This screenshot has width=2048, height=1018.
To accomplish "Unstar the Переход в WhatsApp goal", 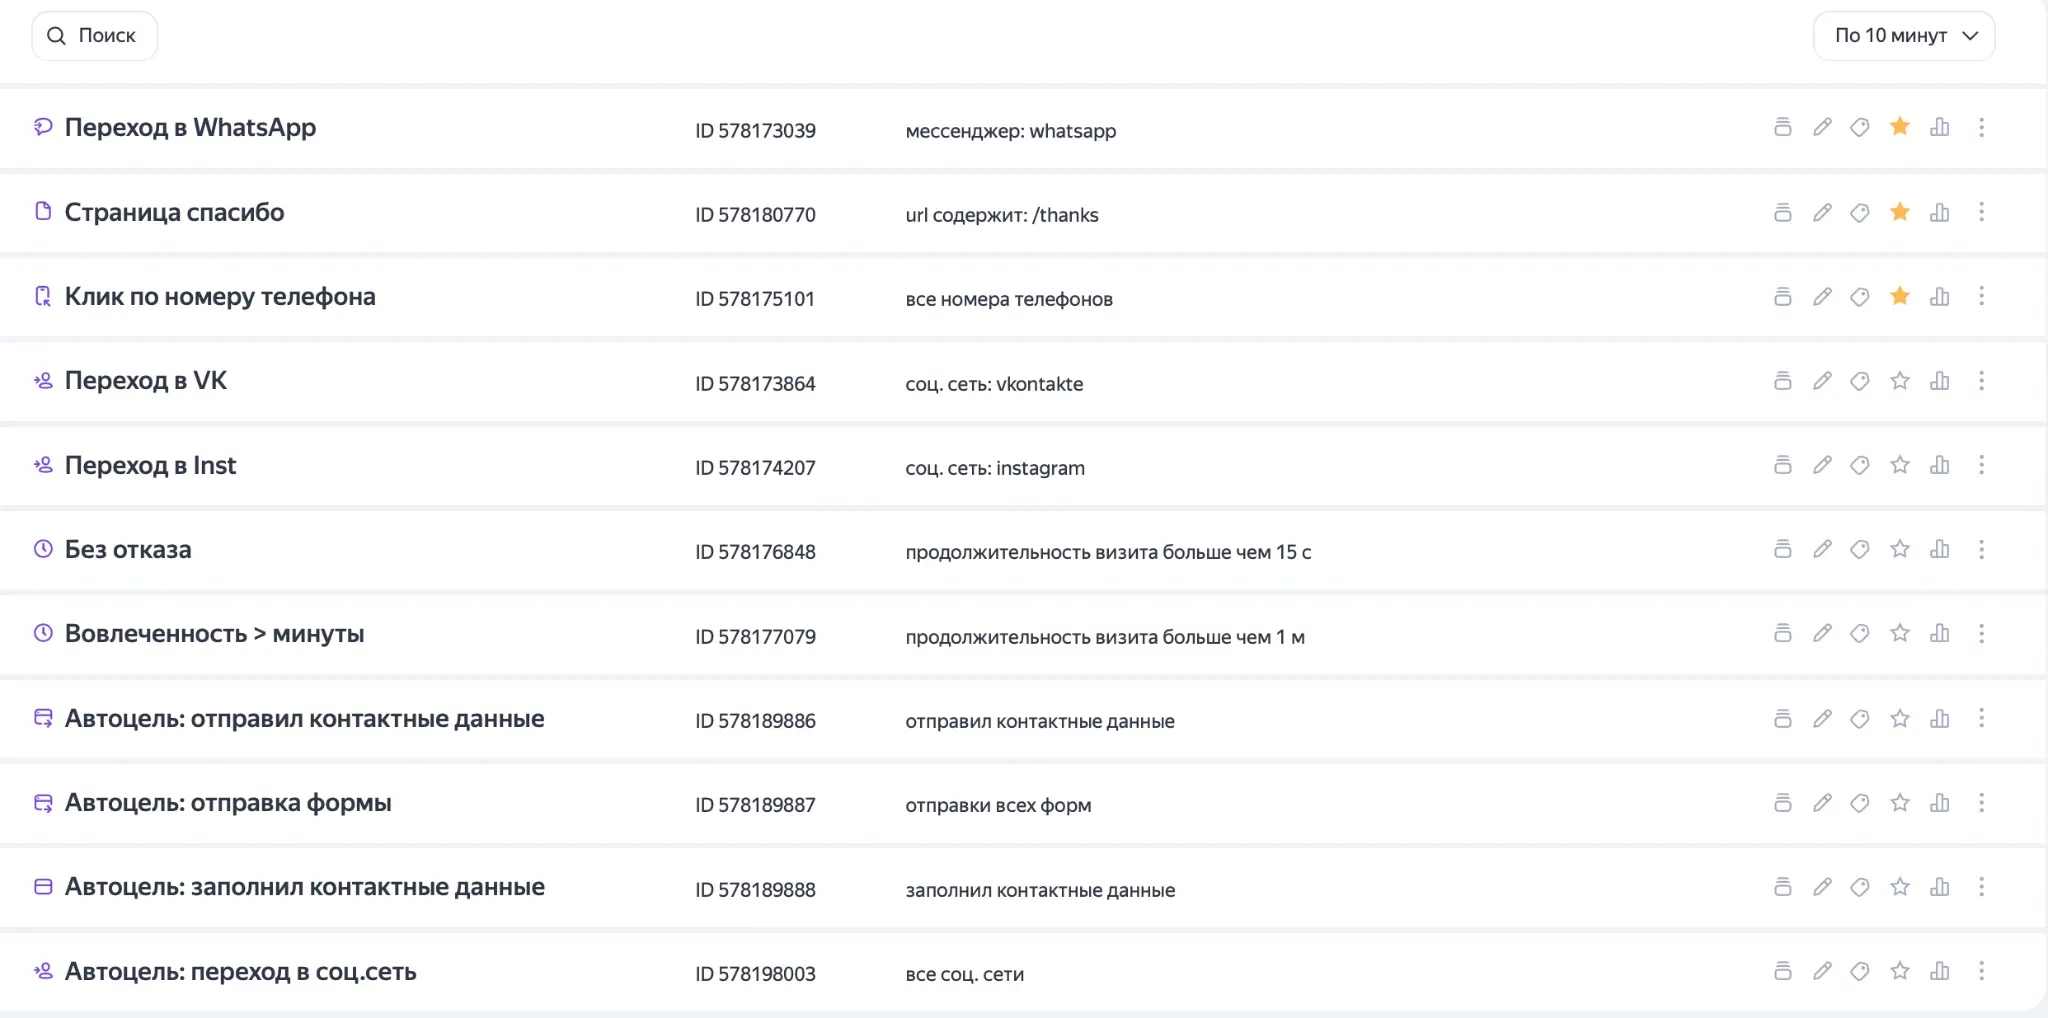I will coord(1900,126).
